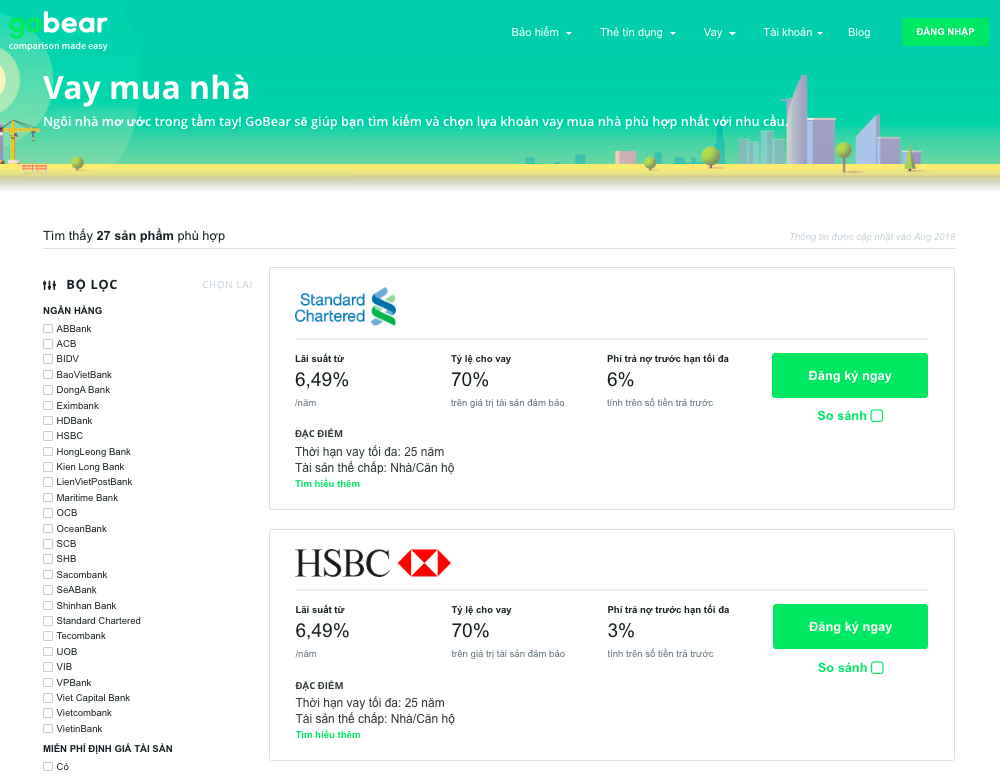
Task: Click CHỌN LẠI to reset filters
Action: tap(227, 284)
